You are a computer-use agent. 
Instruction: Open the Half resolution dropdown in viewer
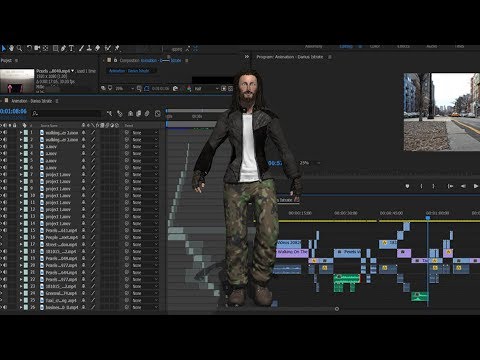(206, 89)
